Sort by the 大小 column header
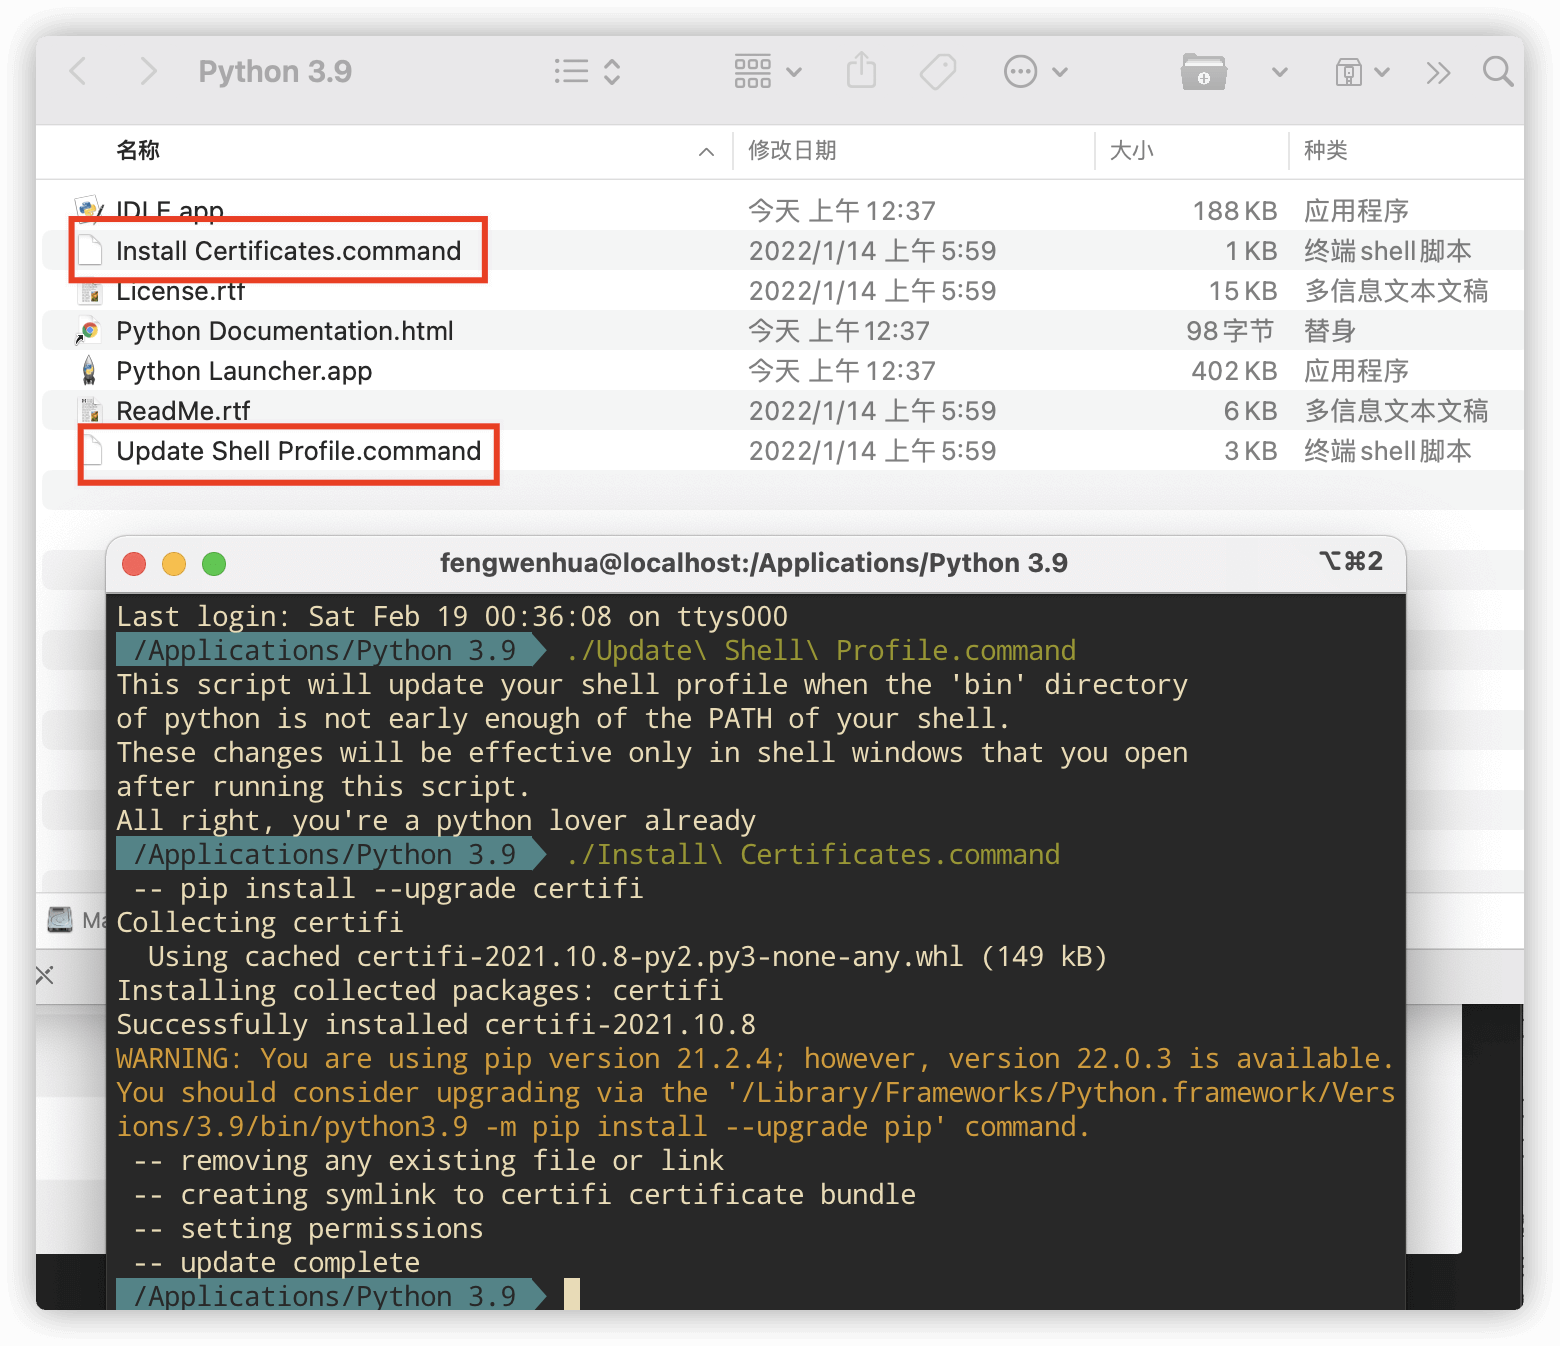The image size is (1560, 1346). 1131,150
